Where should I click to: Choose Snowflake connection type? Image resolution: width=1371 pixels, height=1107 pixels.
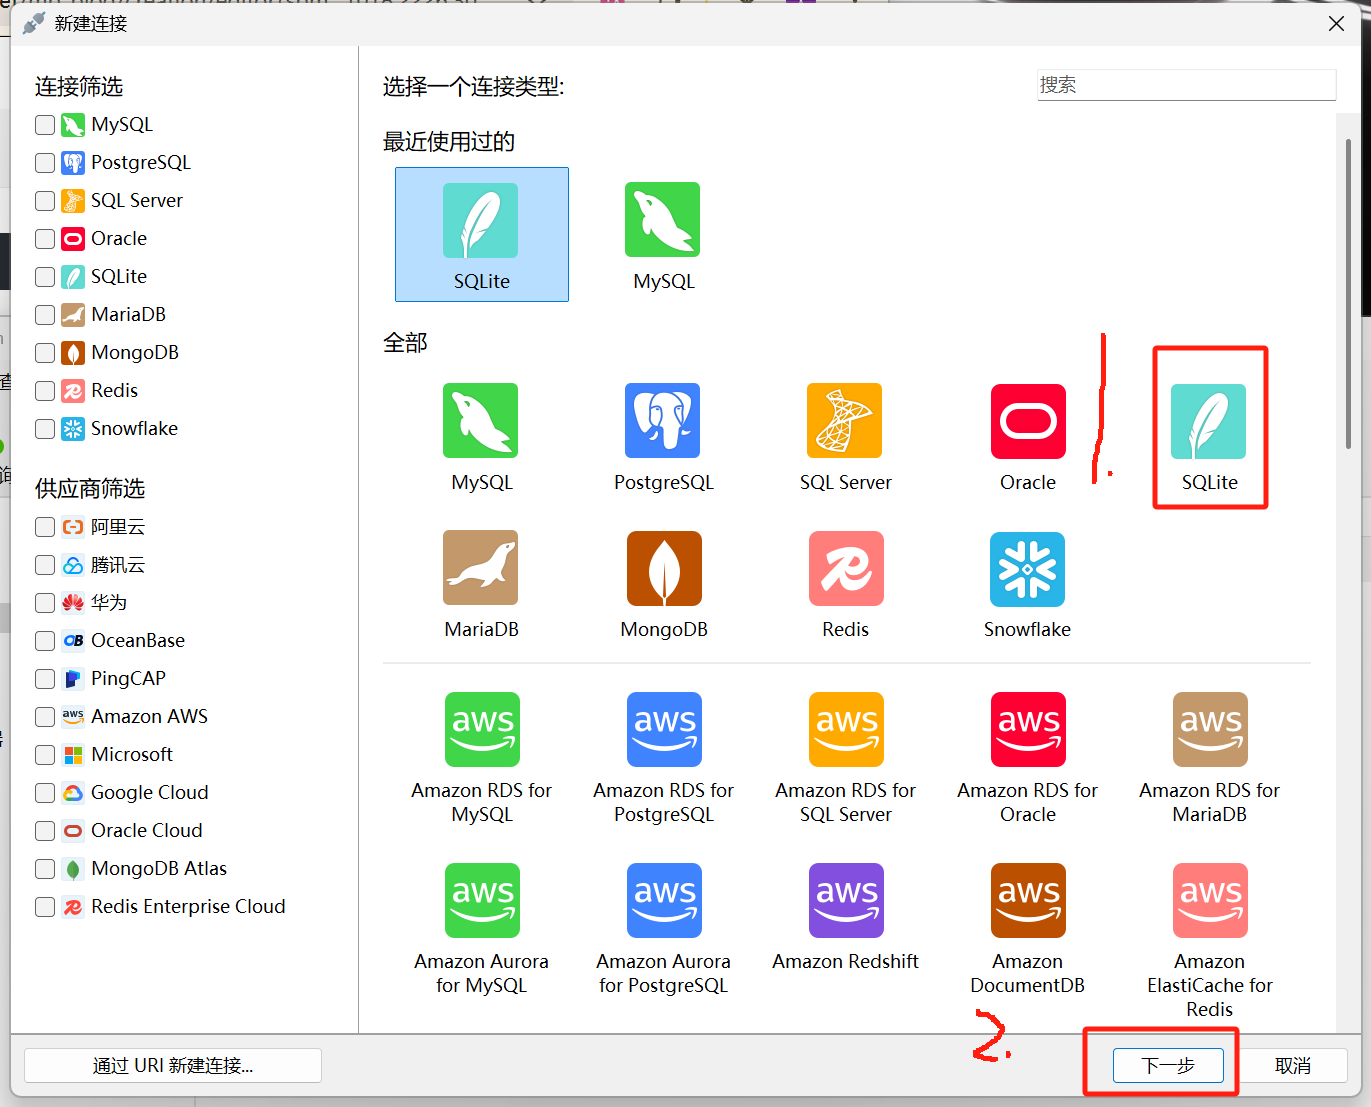point(1027,584)
